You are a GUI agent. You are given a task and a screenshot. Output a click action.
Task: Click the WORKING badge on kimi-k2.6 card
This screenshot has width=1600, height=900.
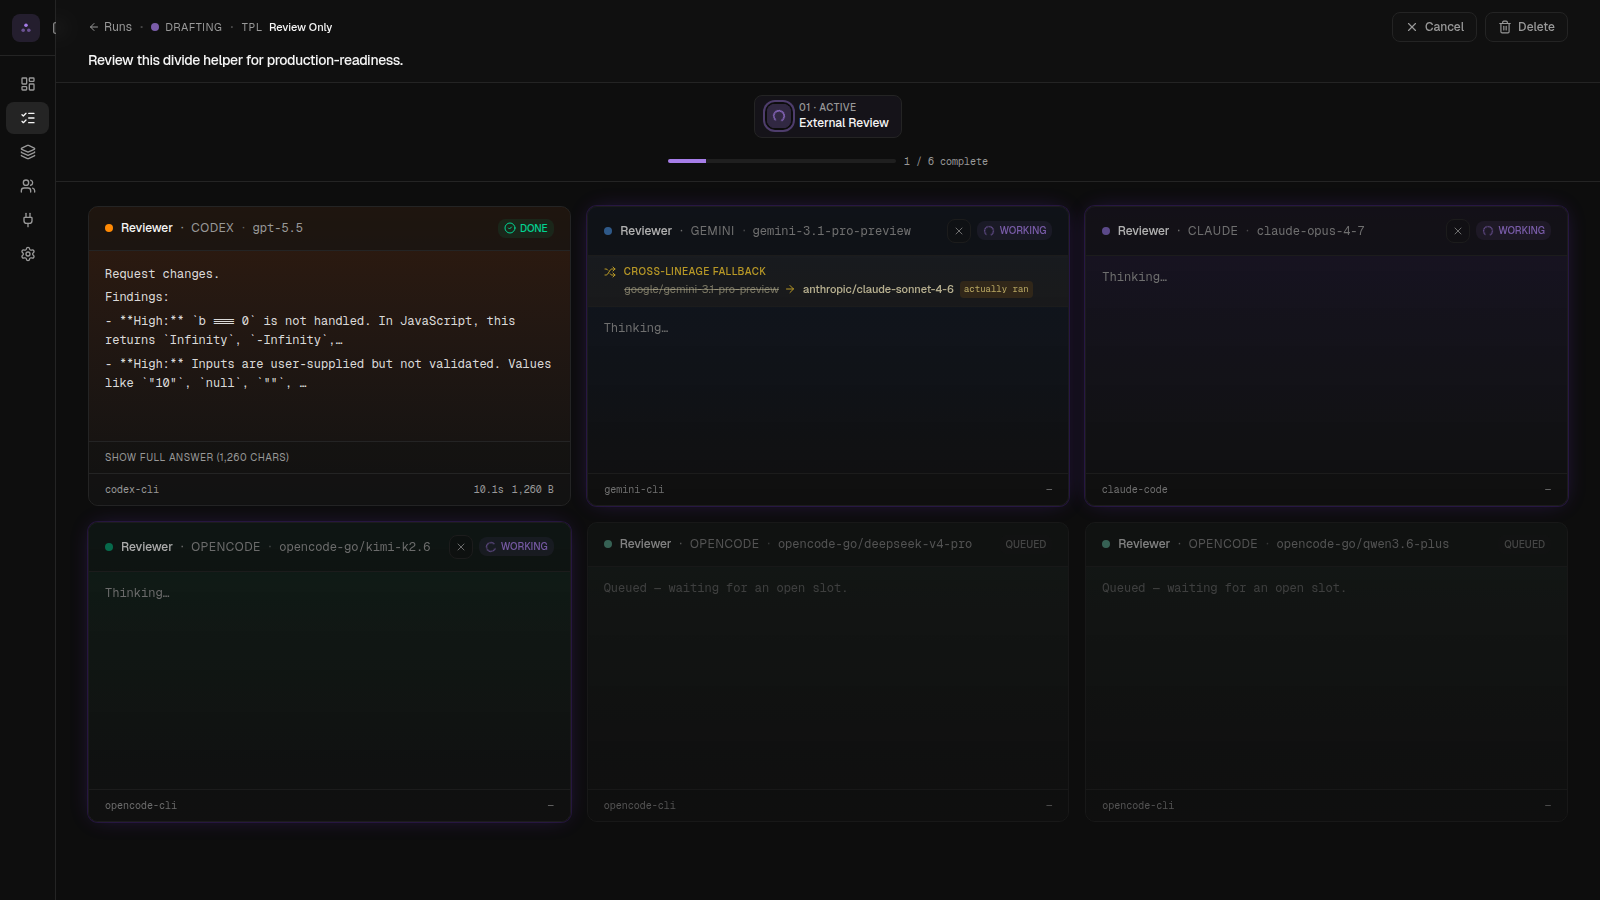517,547
